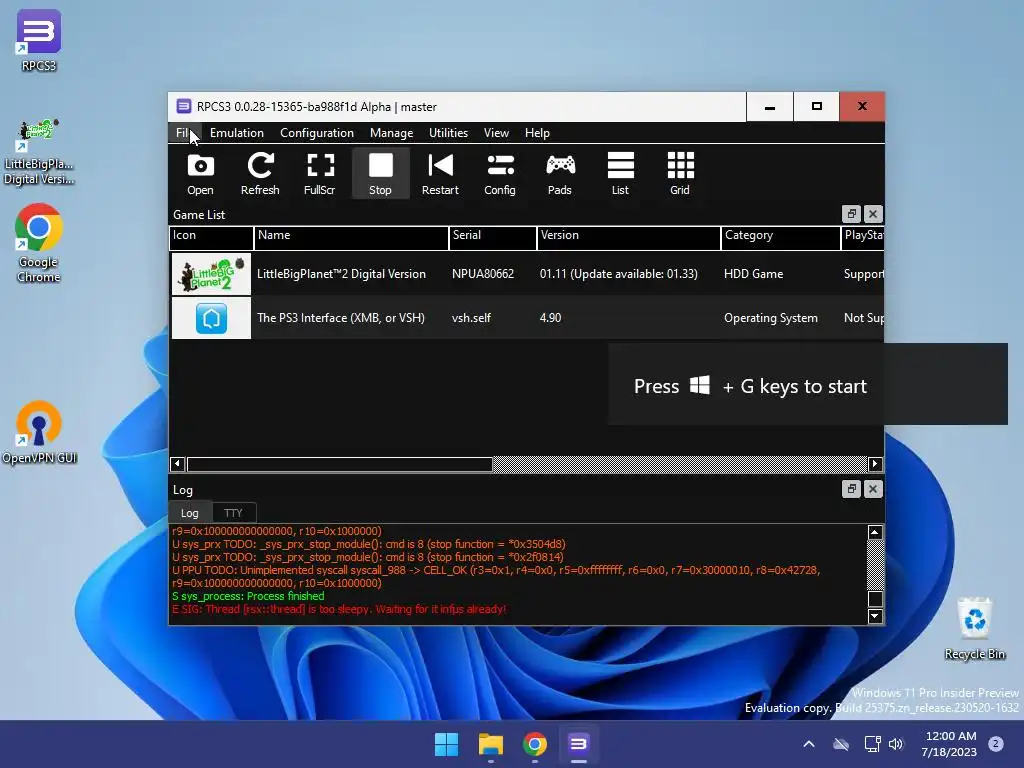Click the green 'Process finished' log line
The height and width of the screenshot is (768, 1024).
click(248, 596)
